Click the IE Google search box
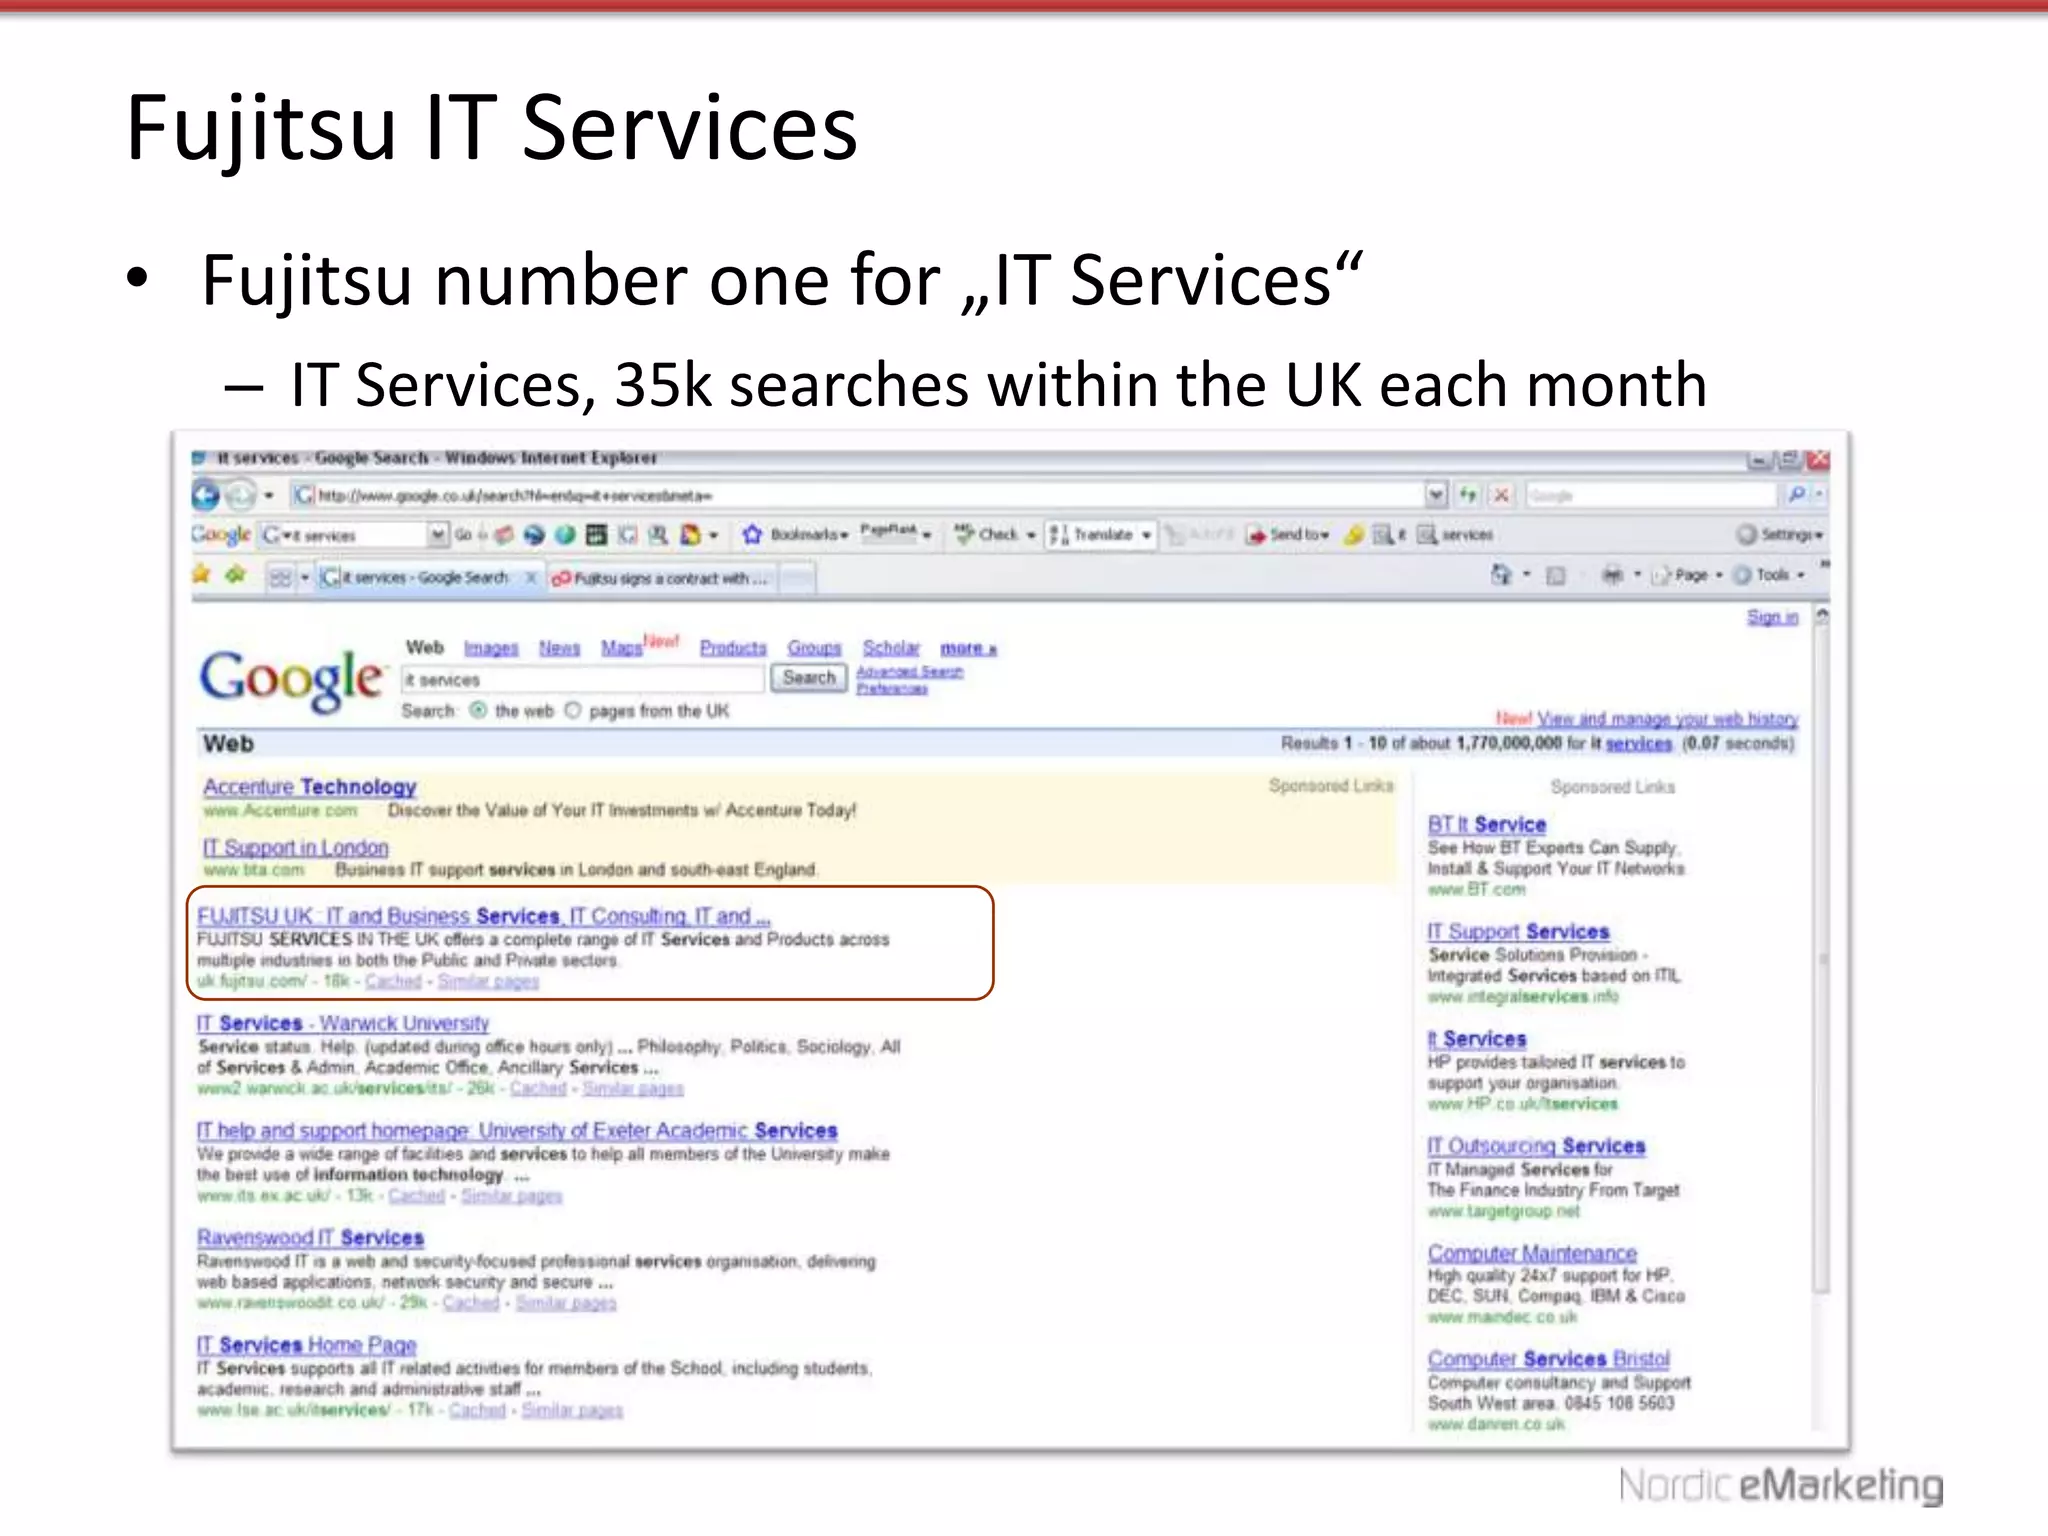This screenshot has width=2048, height=1536. (x=1652, y=495)
